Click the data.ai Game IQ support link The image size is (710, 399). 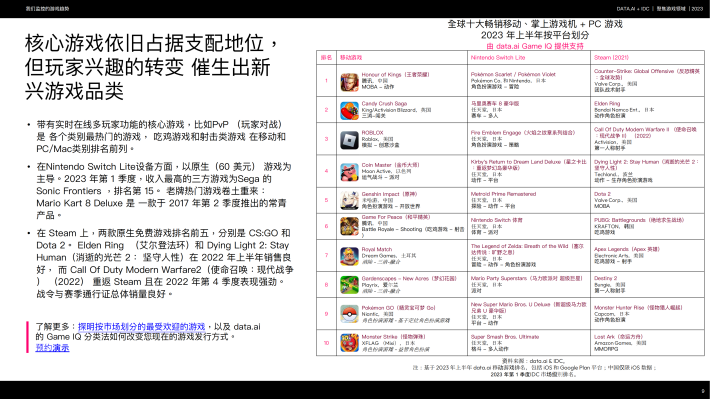coord(535,46)
